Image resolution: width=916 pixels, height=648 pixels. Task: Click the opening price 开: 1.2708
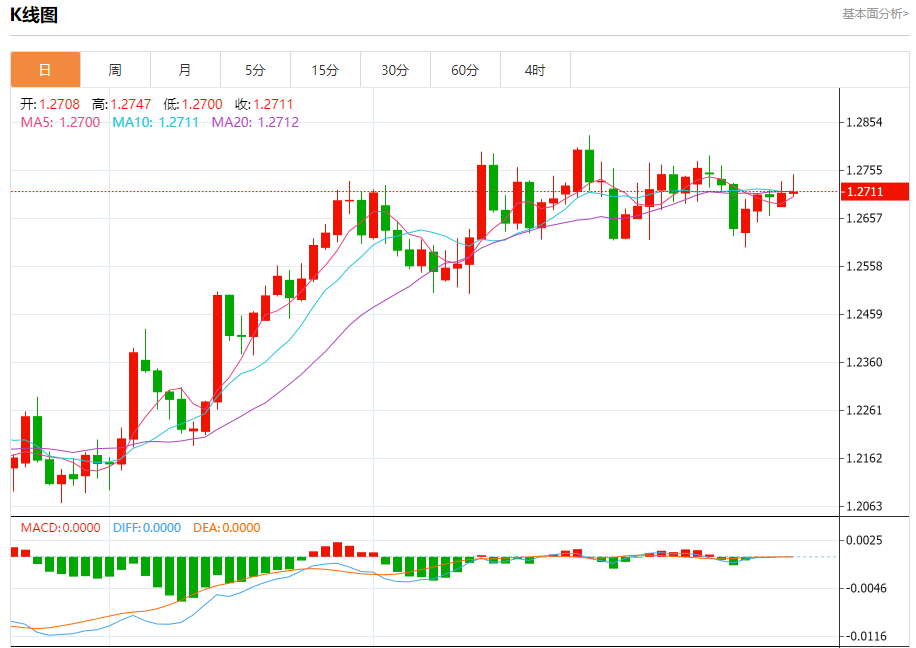coord(50,104)
